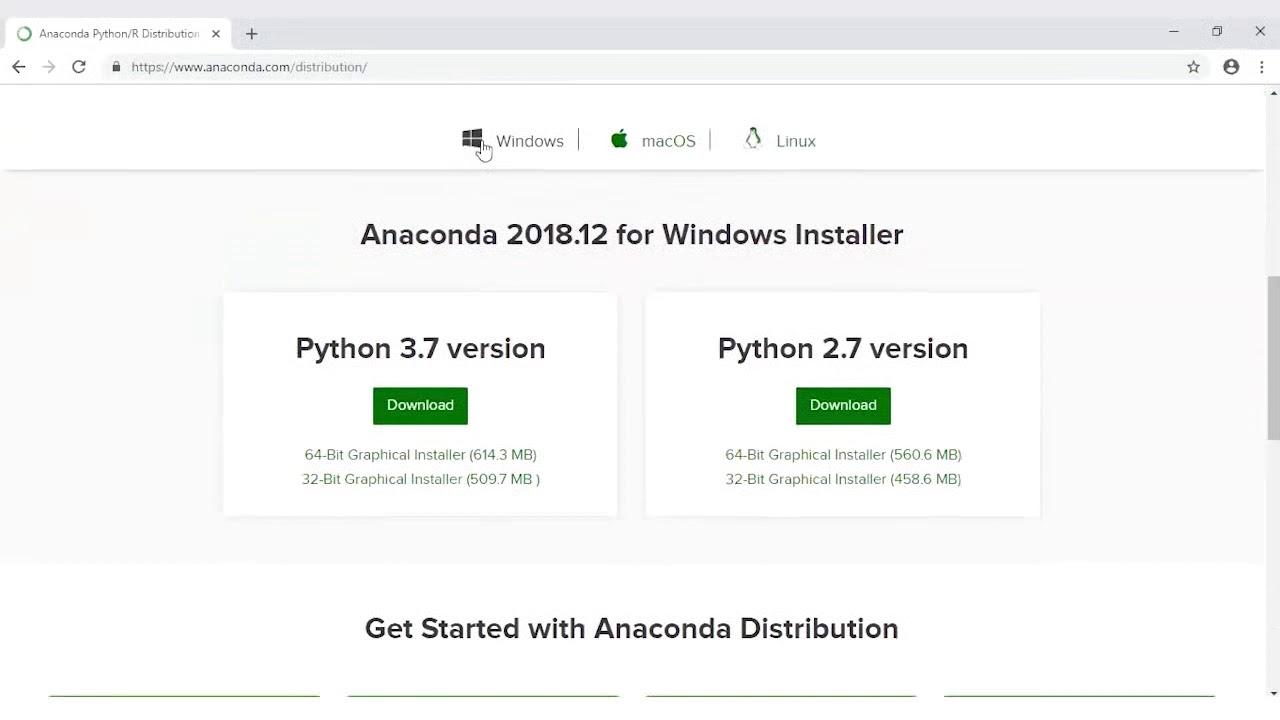Click the padlock site security icon
1280x720 pixels.
pyautogui.click(x=116, y=67)
